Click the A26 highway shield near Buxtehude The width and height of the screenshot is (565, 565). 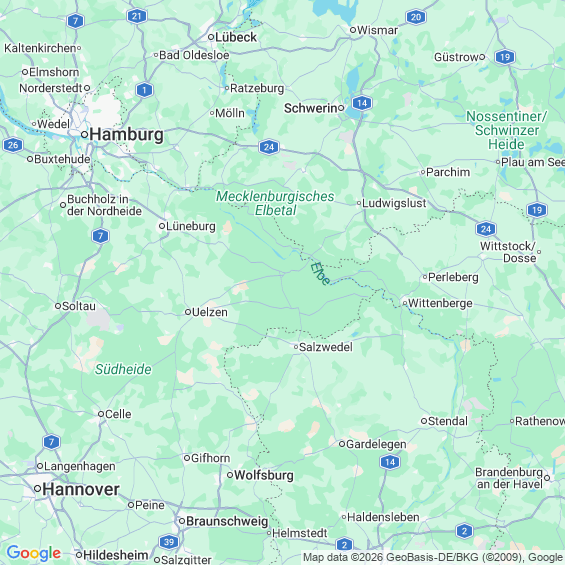13,145
